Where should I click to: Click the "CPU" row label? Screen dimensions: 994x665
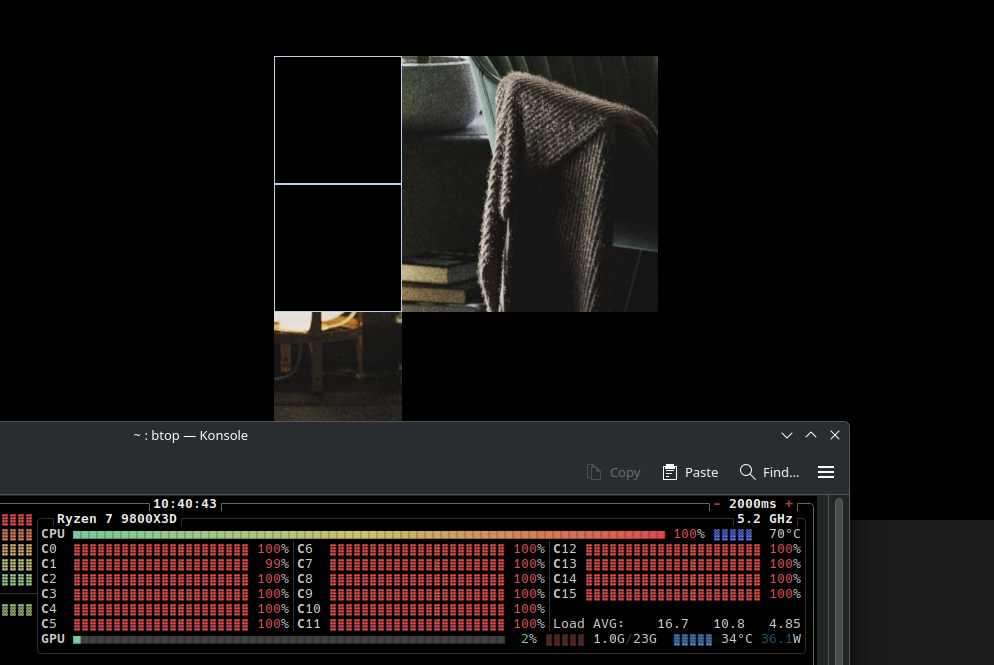[x=53, y=534]
